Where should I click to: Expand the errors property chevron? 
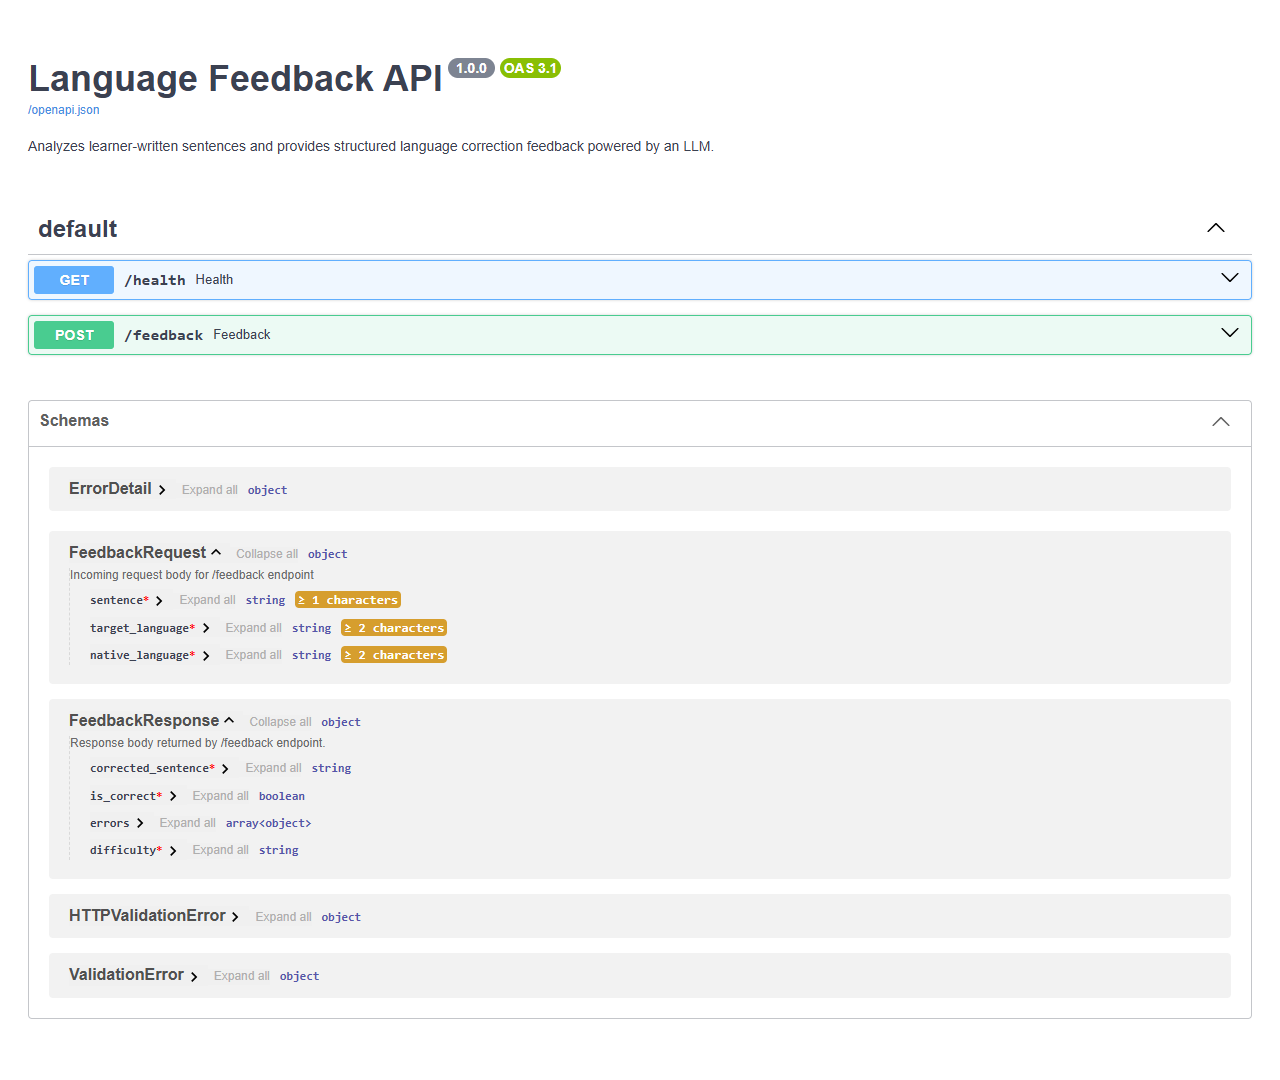click(140, 823)
